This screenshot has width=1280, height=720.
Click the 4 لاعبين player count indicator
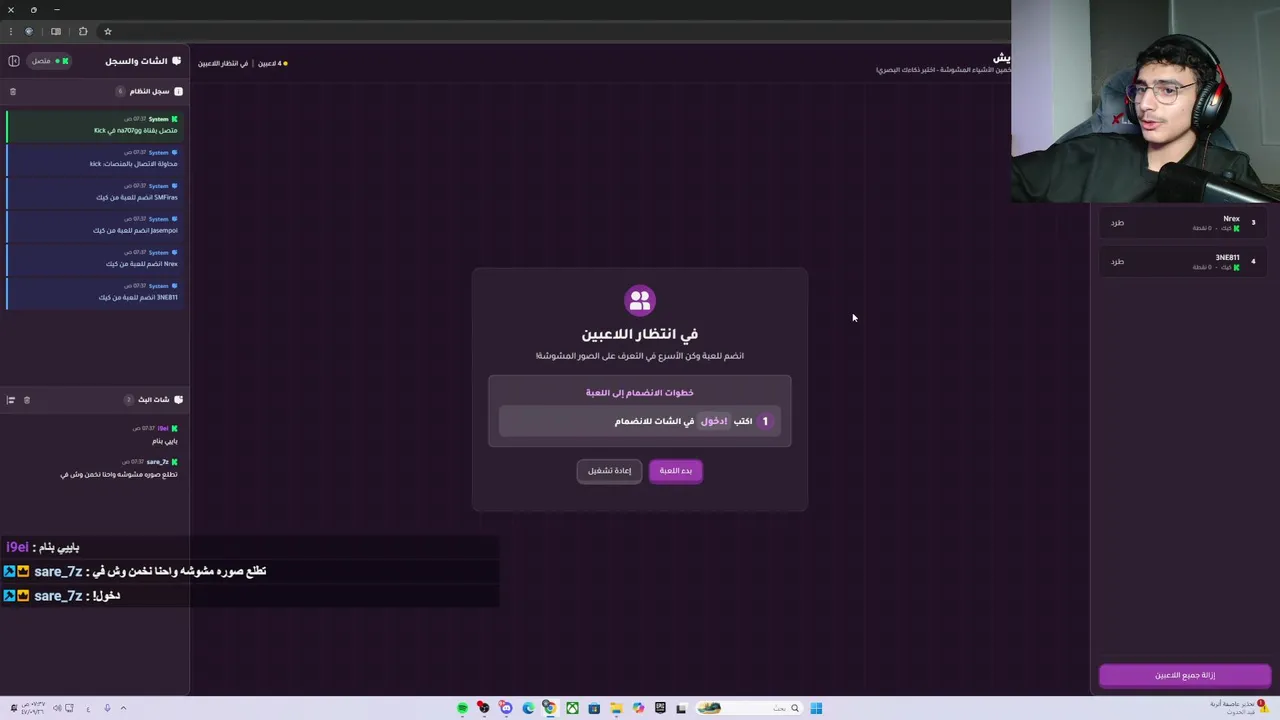point(273,63)
